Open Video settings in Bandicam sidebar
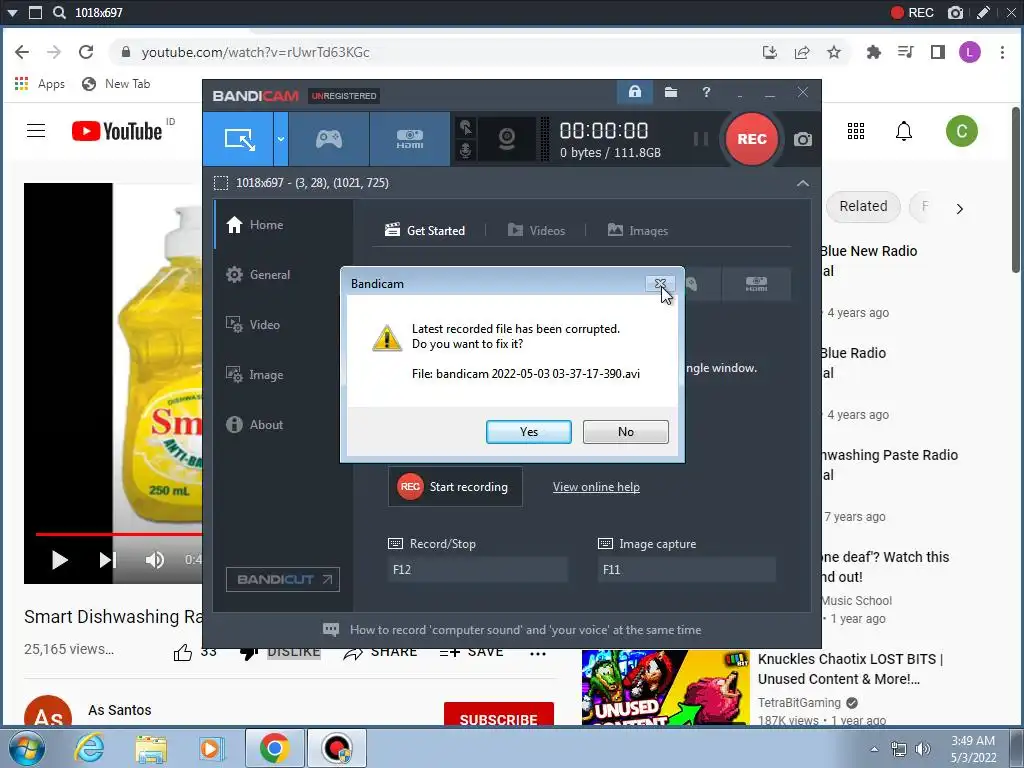This screenshot has width=1024, height=768. click(x=283, y=325)
